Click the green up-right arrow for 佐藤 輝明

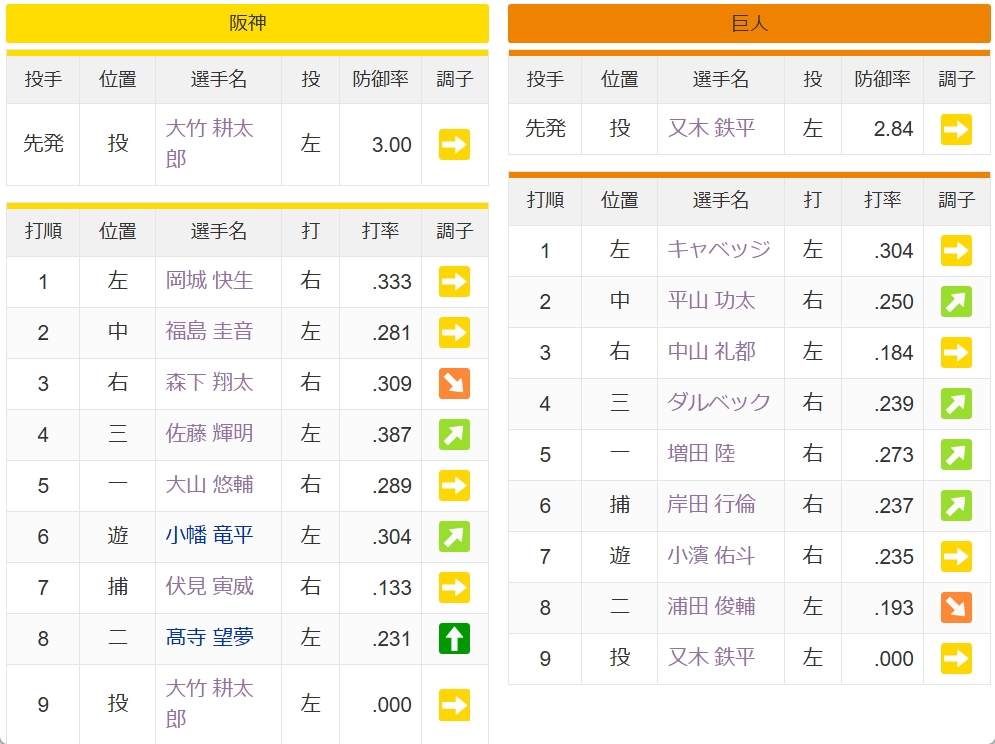click(x=454, y=434)
